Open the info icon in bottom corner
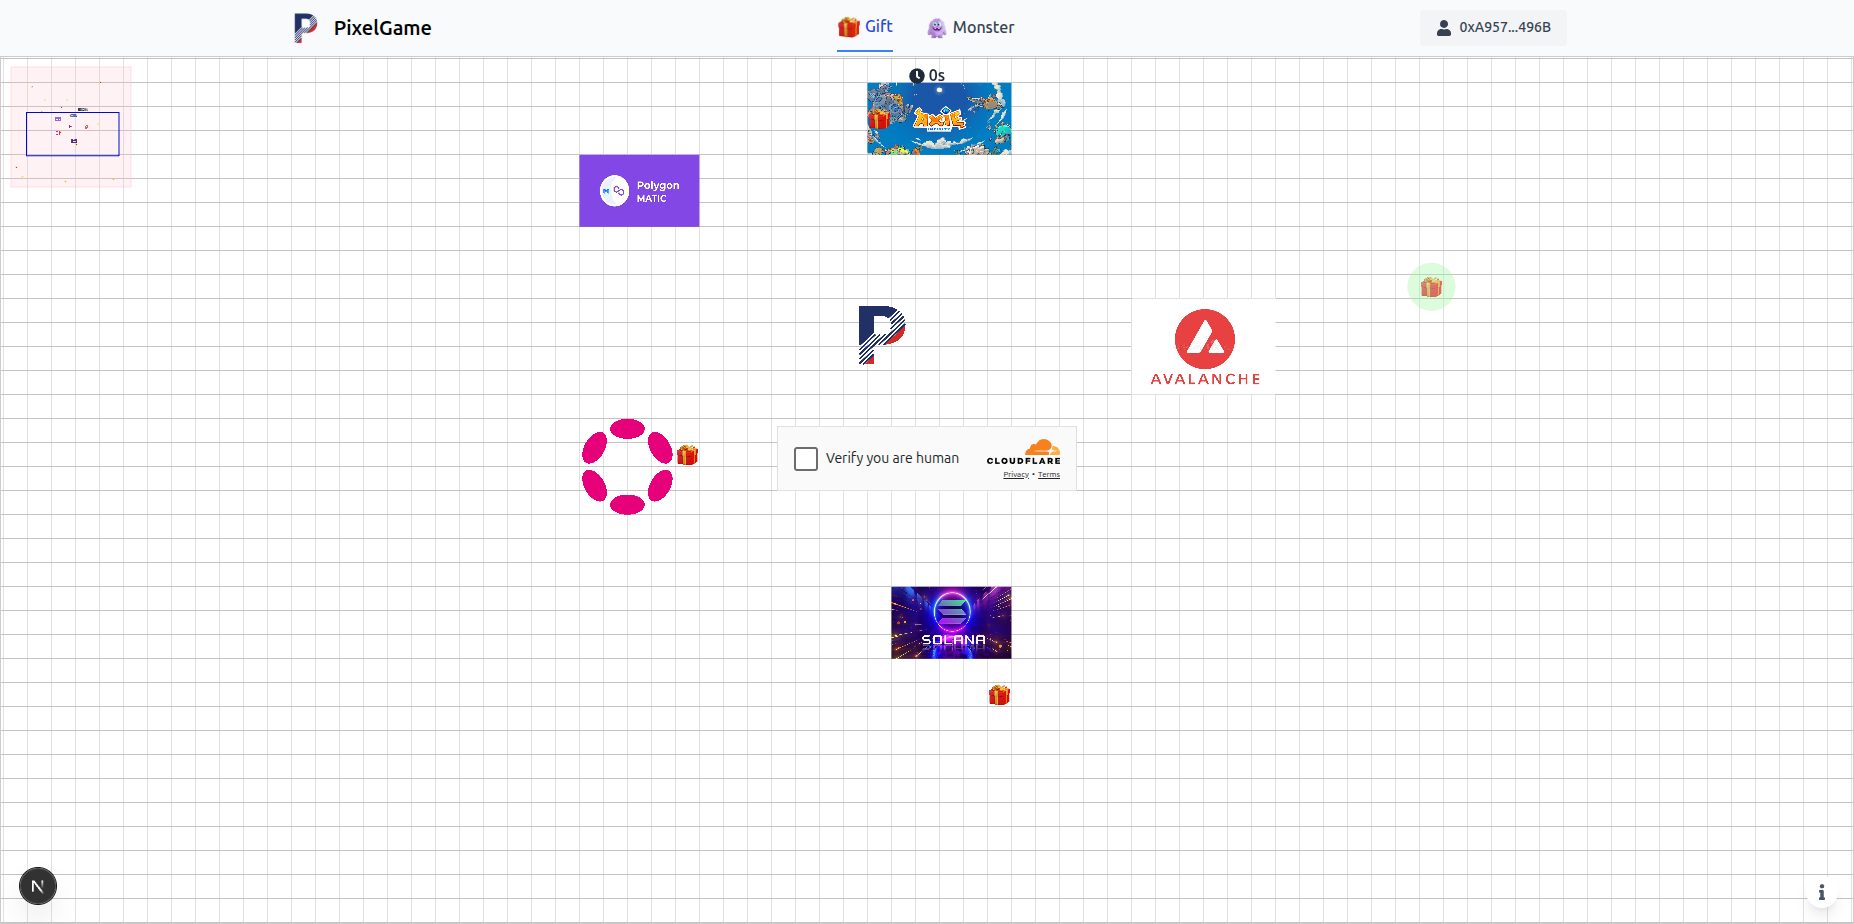The width and height of the screenshot is (1854, 924). [1821, 892]
